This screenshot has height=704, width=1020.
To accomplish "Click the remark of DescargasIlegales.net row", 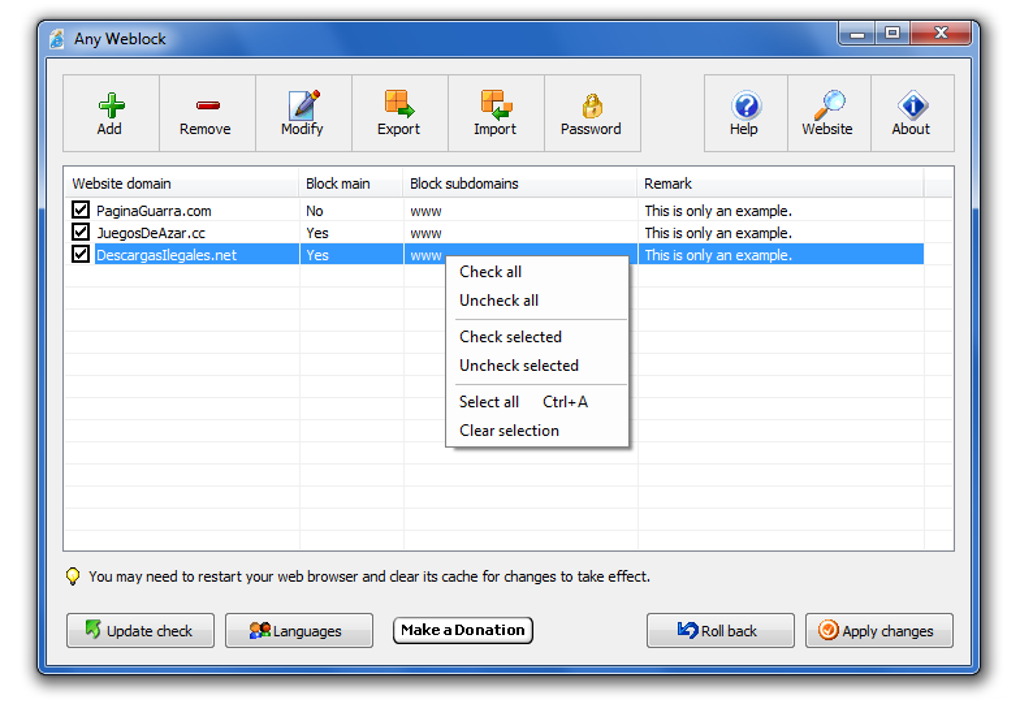I will coord(718,255).
